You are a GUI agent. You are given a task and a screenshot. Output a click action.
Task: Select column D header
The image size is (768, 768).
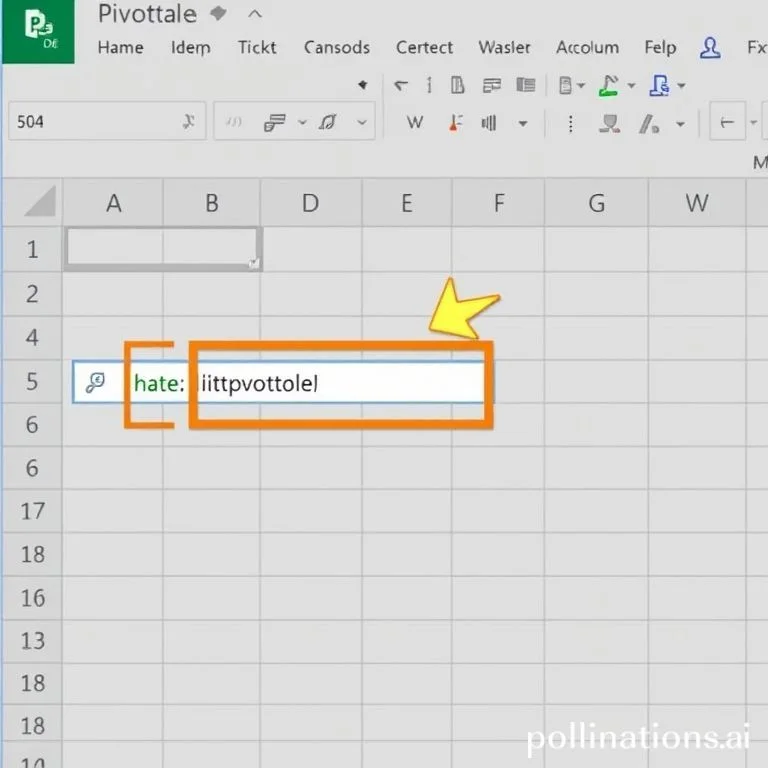click(311, 202)
